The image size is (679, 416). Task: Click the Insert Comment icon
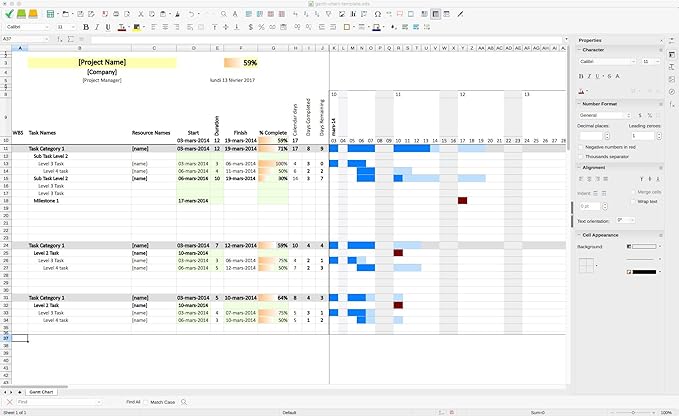coord(400,14)
